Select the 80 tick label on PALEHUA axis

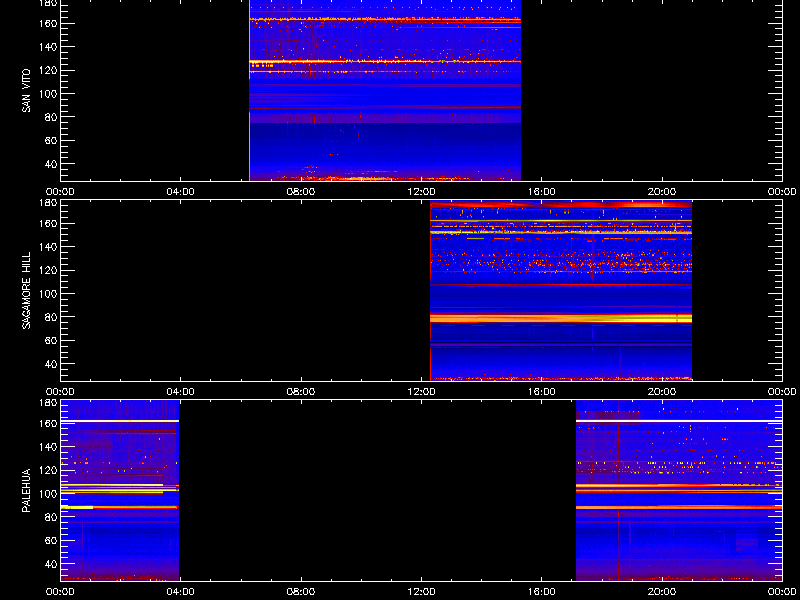click(x=51, y=517)
